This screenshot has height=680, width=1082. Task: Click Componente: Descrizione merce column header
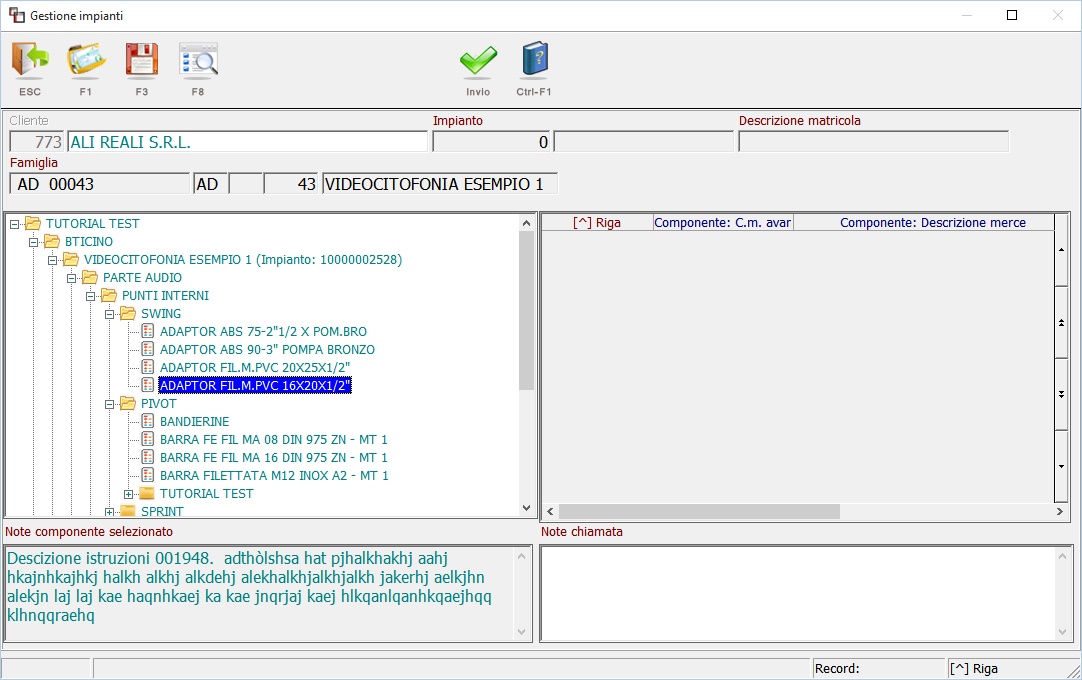click(x=923, y=222)
